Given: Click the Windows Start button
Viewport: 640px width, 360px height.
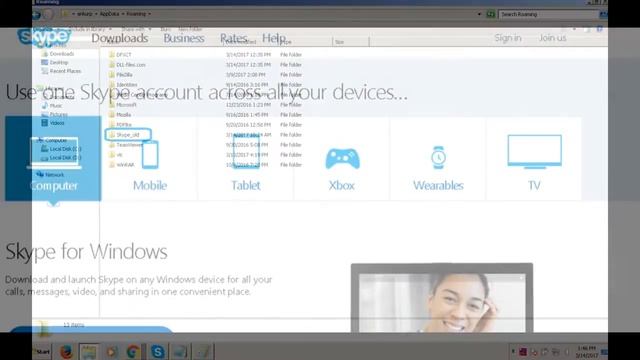Looking at the screenshot, I should point(42,351).
